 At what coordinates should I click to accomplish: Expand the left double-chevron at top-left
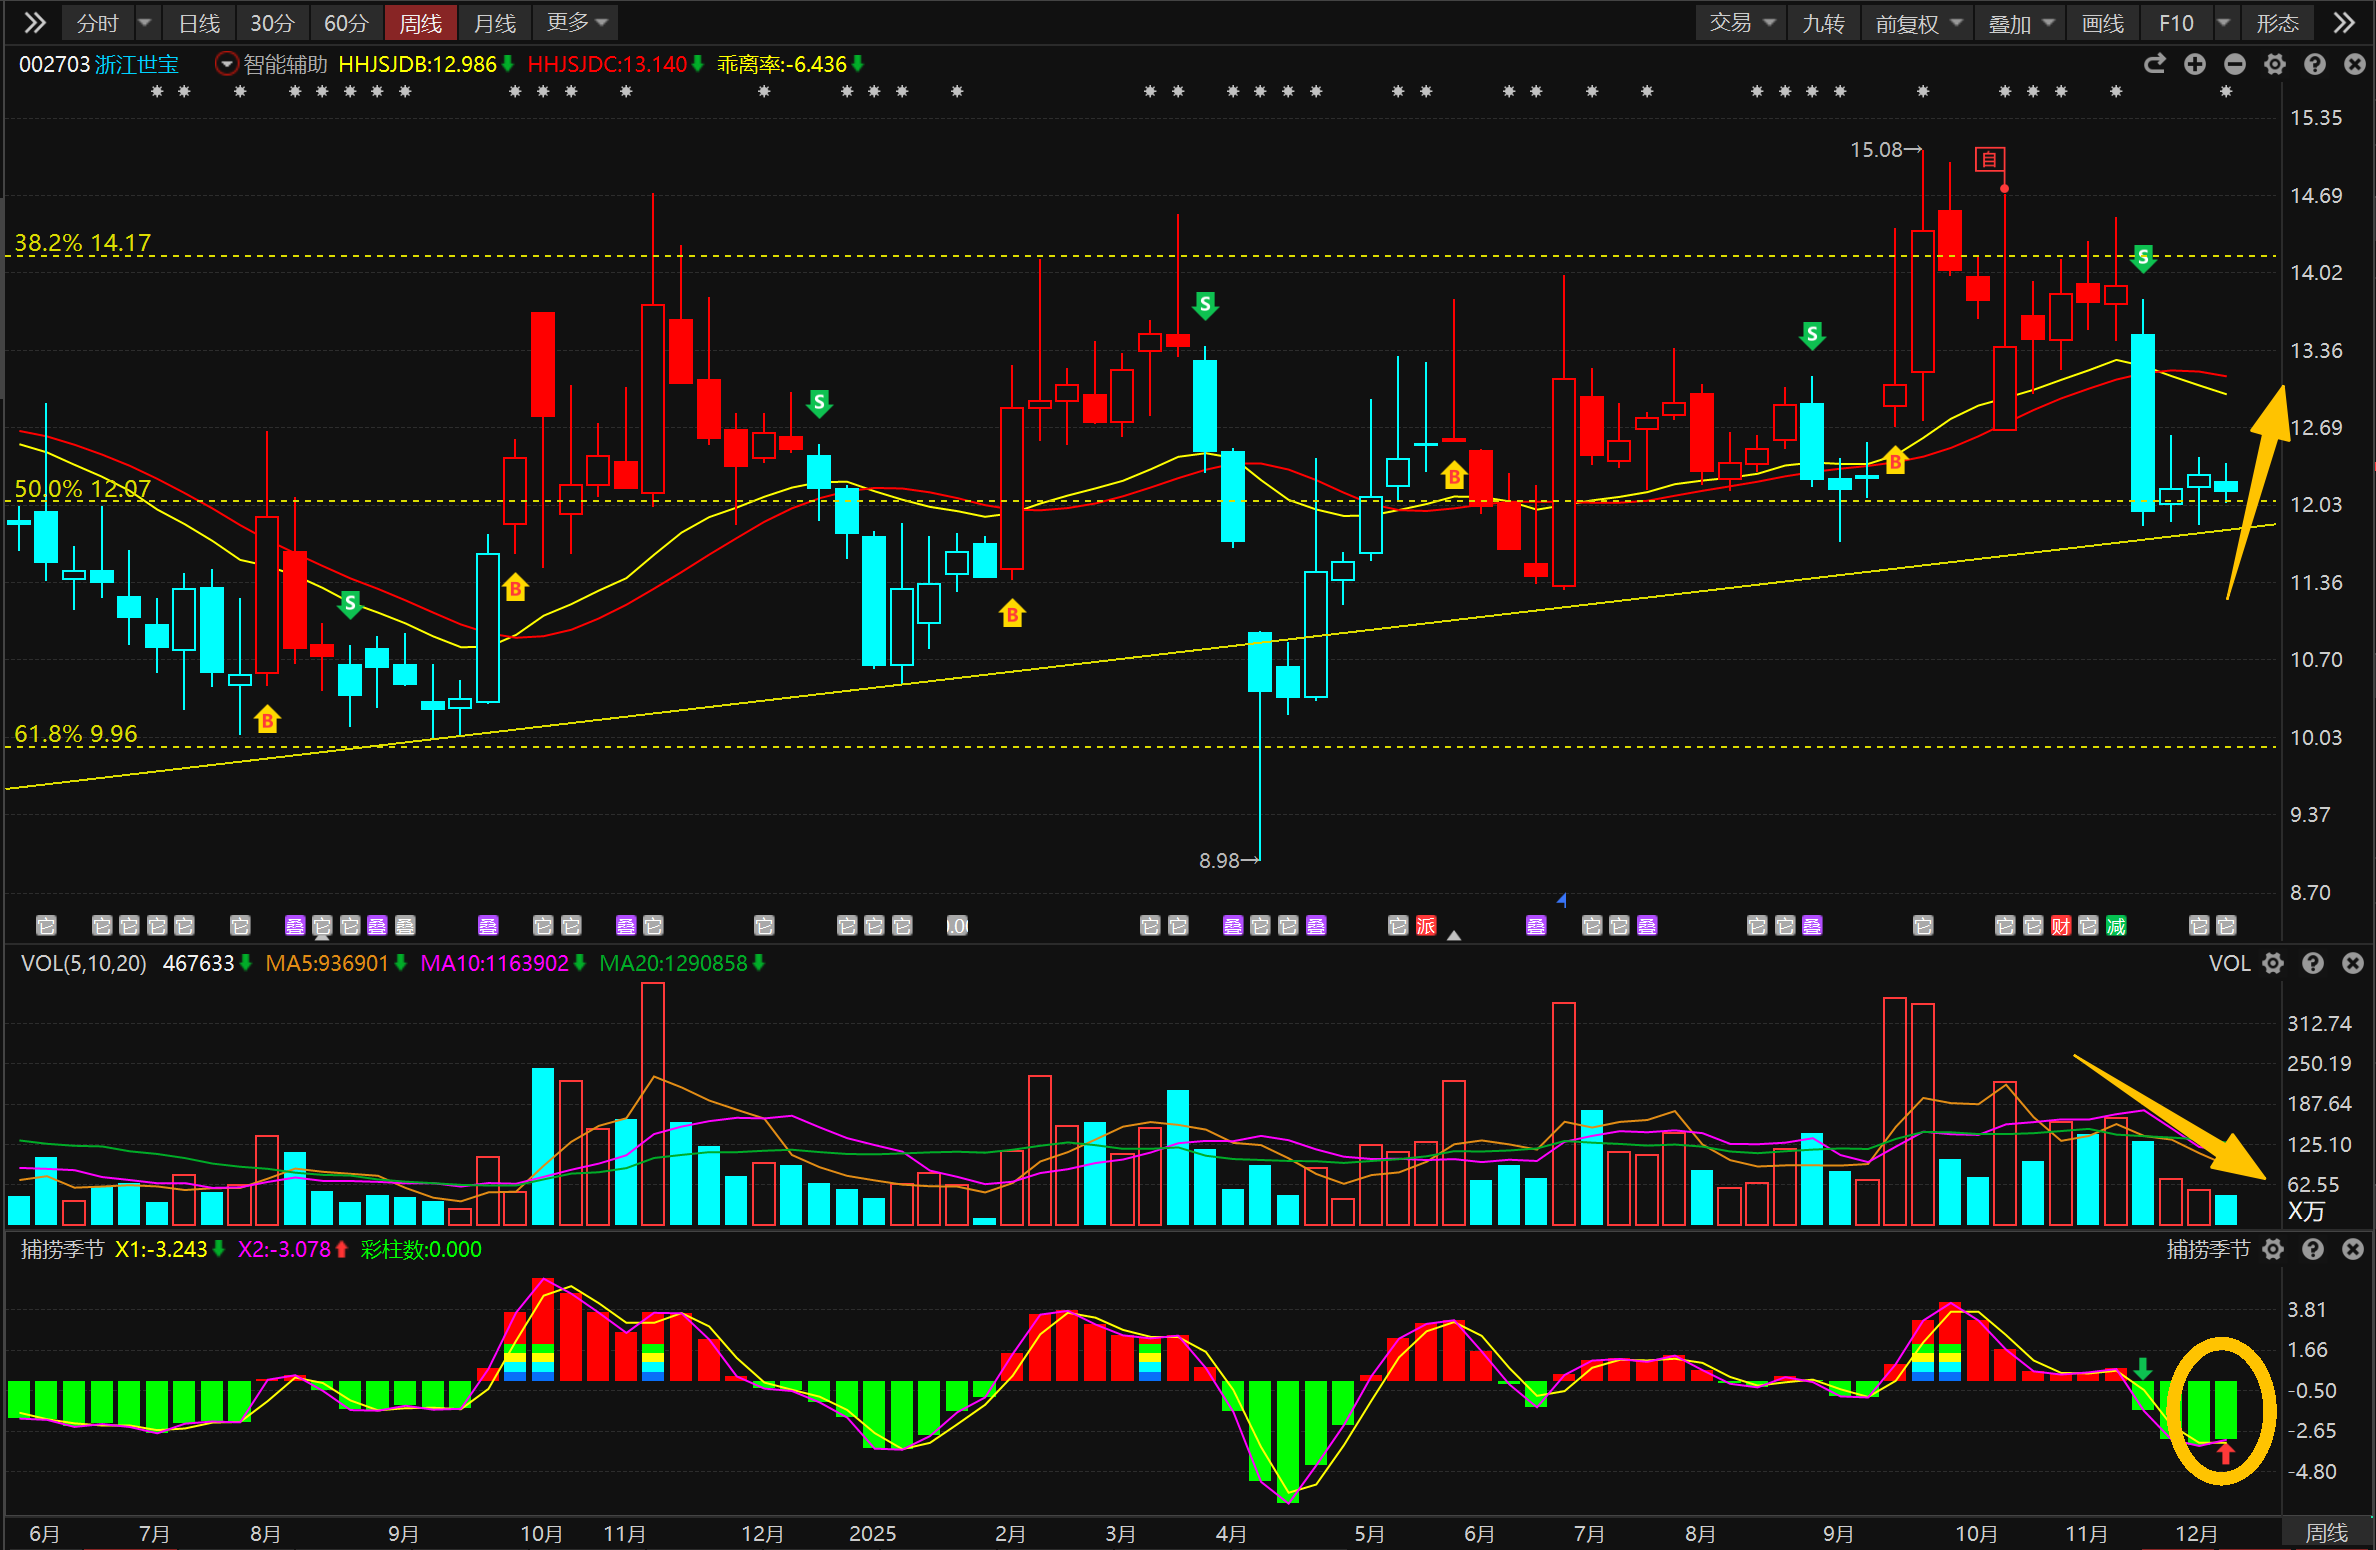(x=35, y=22)
